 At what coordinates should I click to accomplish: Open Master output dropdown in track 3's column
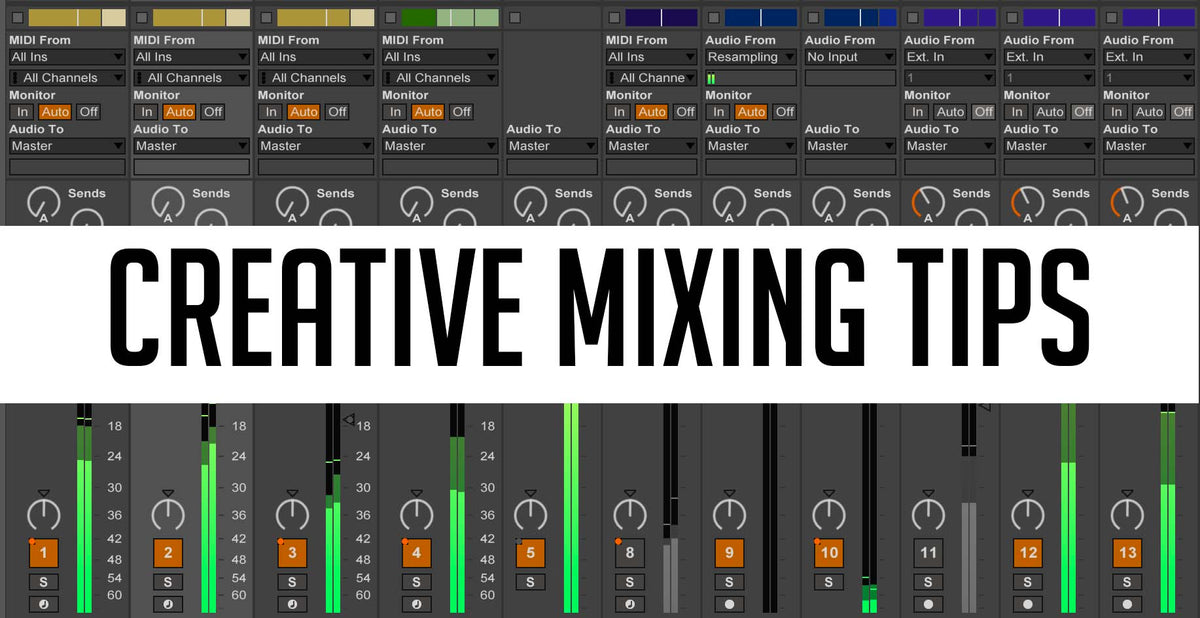click(316, 146)
